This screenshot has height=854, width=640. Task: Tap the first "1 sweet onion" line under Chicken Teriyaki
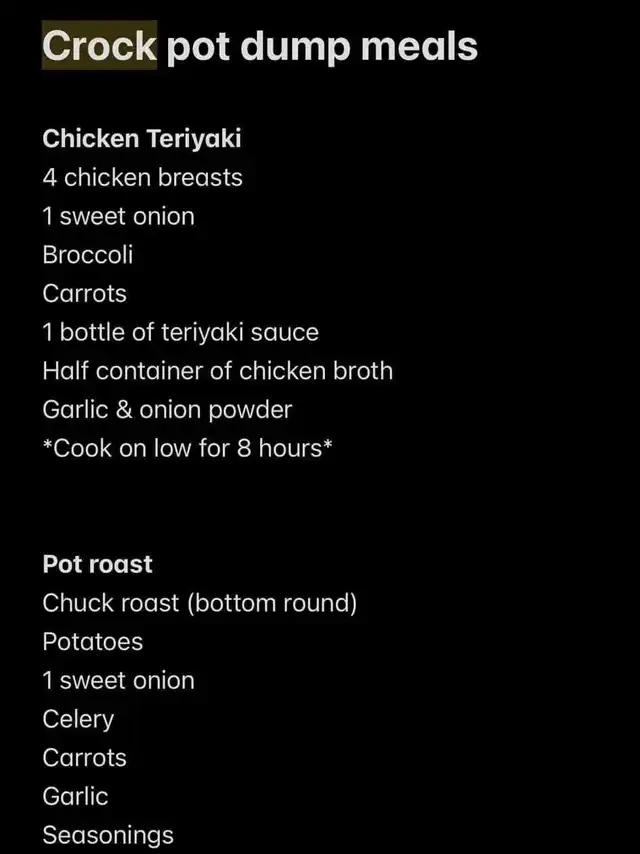(x=118, y=216)
